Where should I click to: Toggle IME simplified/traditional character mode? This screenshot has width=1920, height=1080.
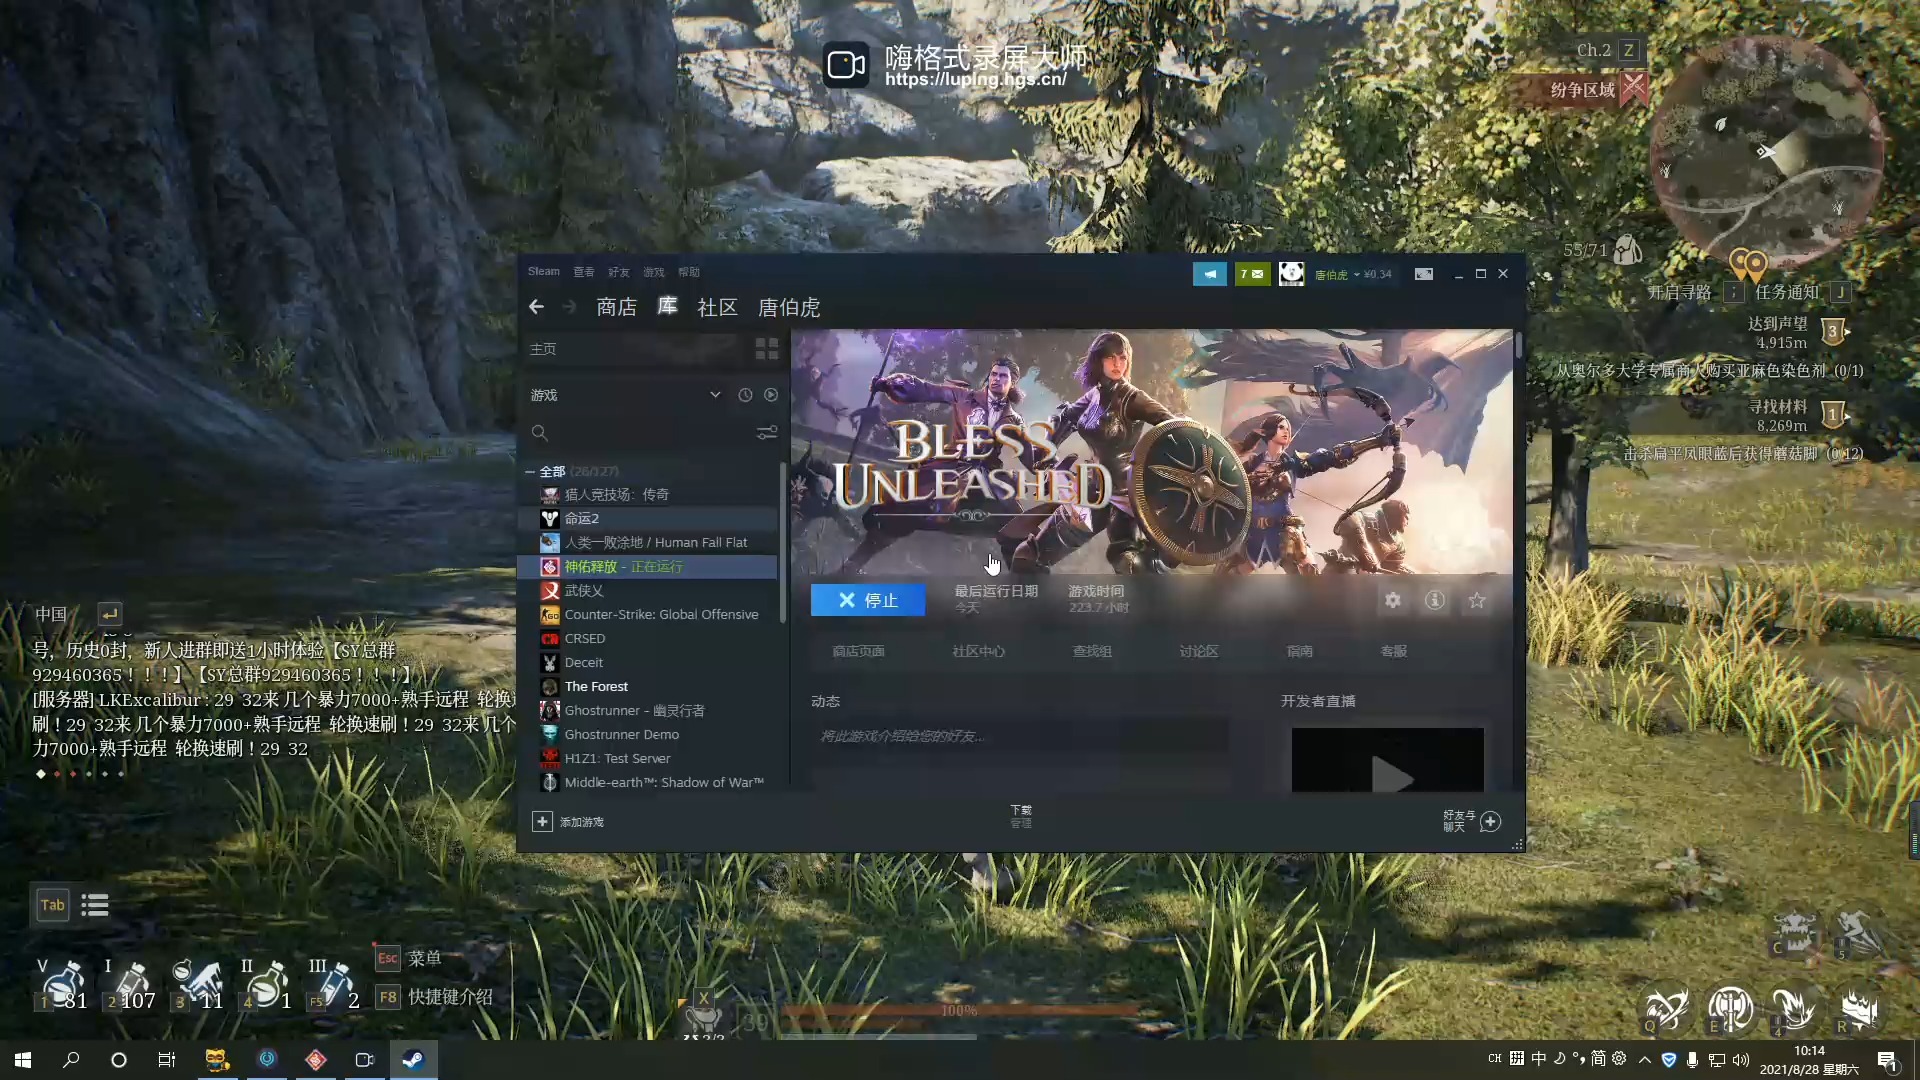pos(1598,1059)
